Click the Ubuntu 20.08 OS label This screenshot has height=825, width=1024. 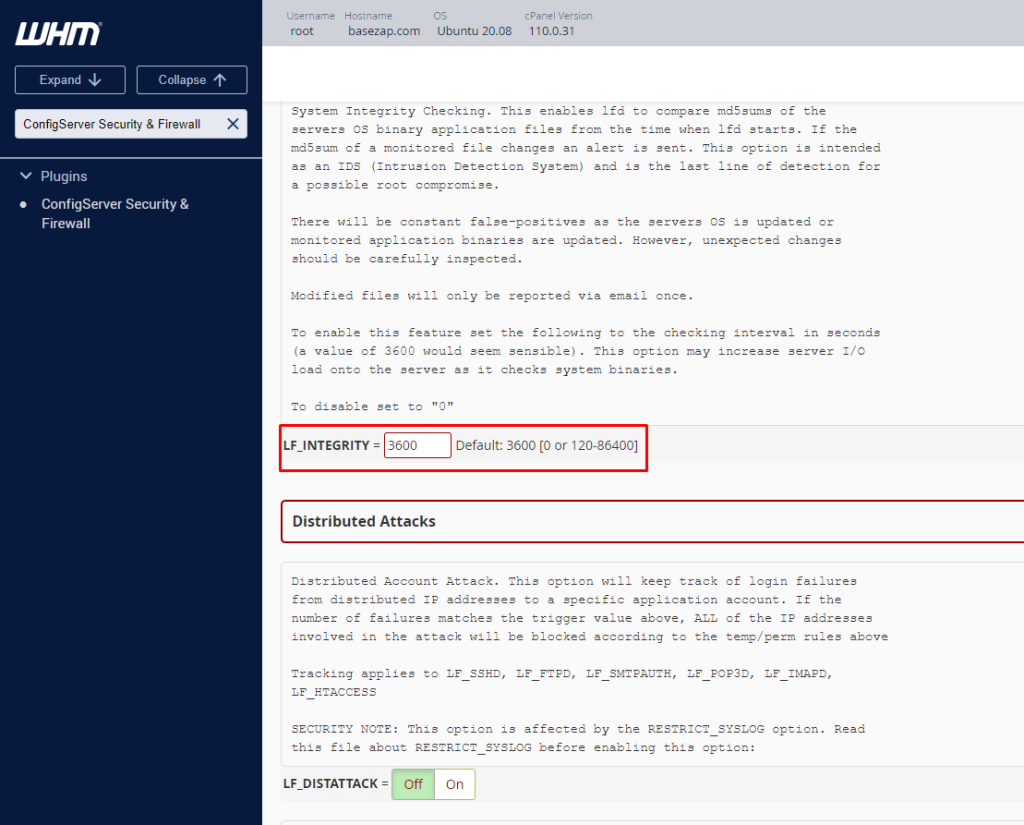474,31
